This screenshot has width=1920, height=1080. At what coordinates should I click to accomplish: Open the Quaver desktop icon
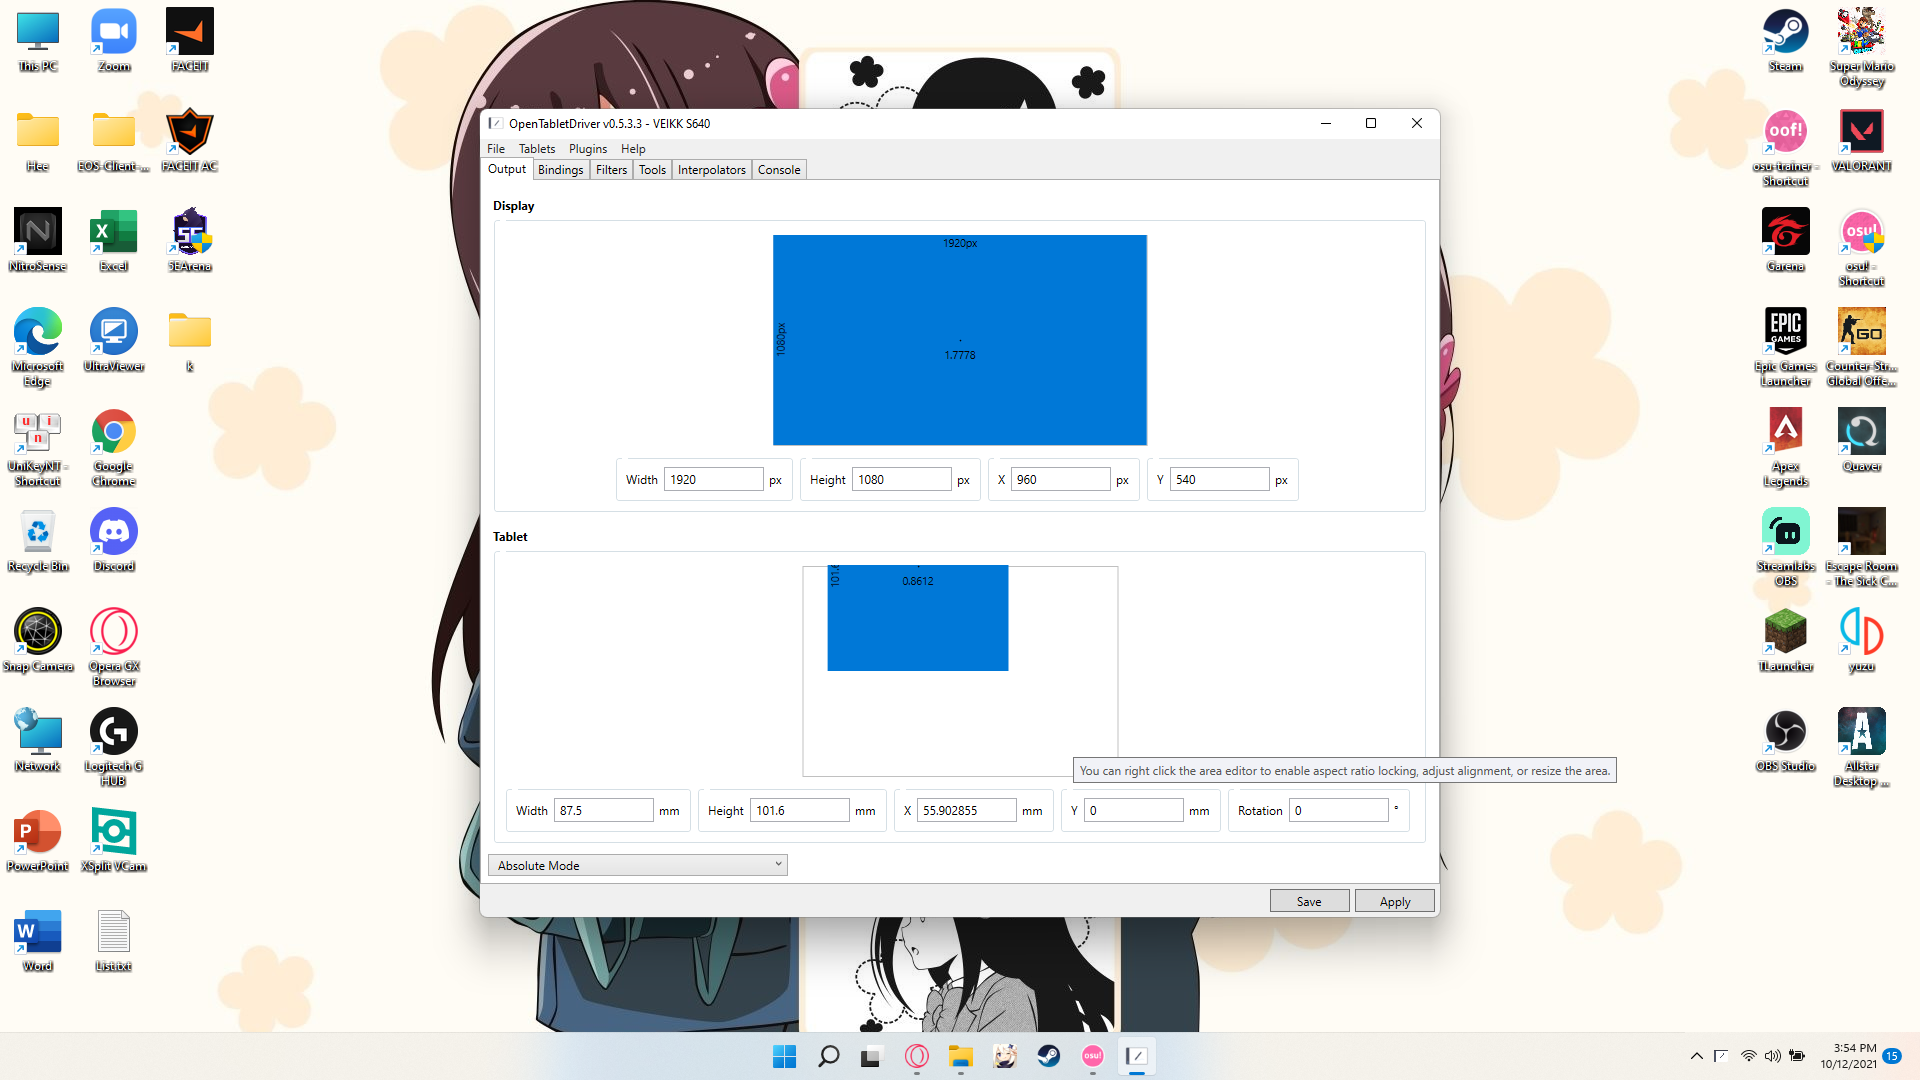[1861, 441]
